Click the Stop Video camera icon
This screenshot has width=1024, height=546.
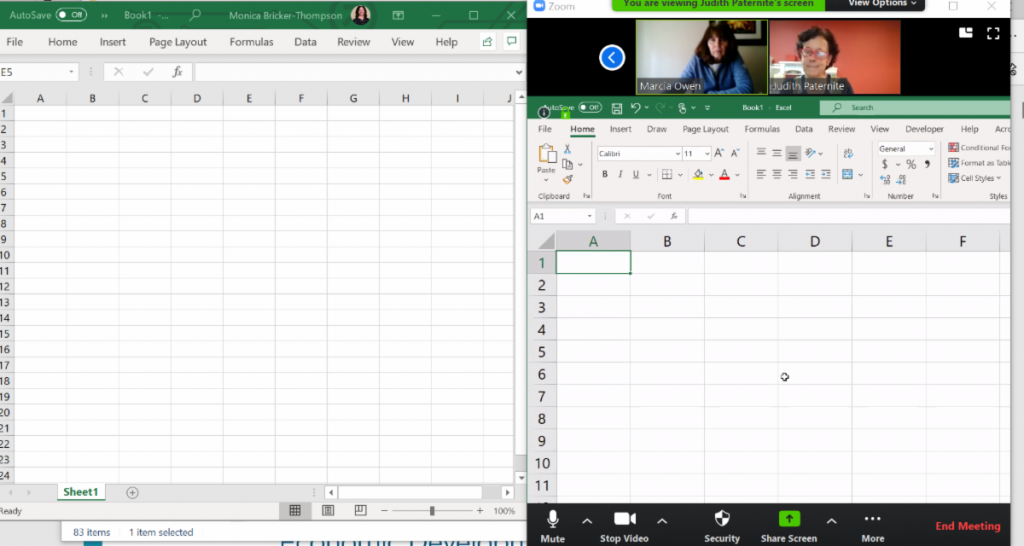[624, 519]
